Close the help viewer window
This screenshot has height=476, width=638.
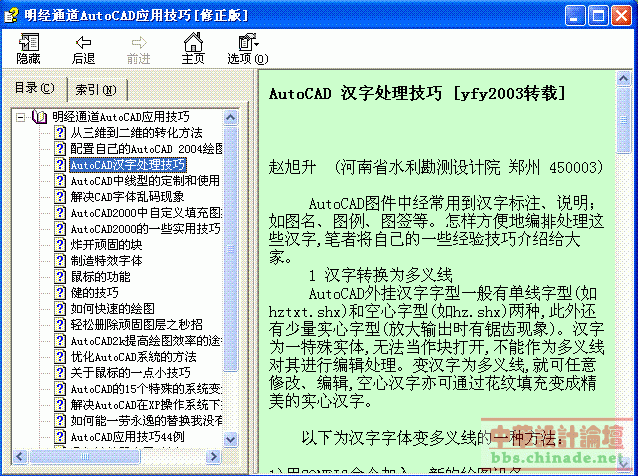621,15
